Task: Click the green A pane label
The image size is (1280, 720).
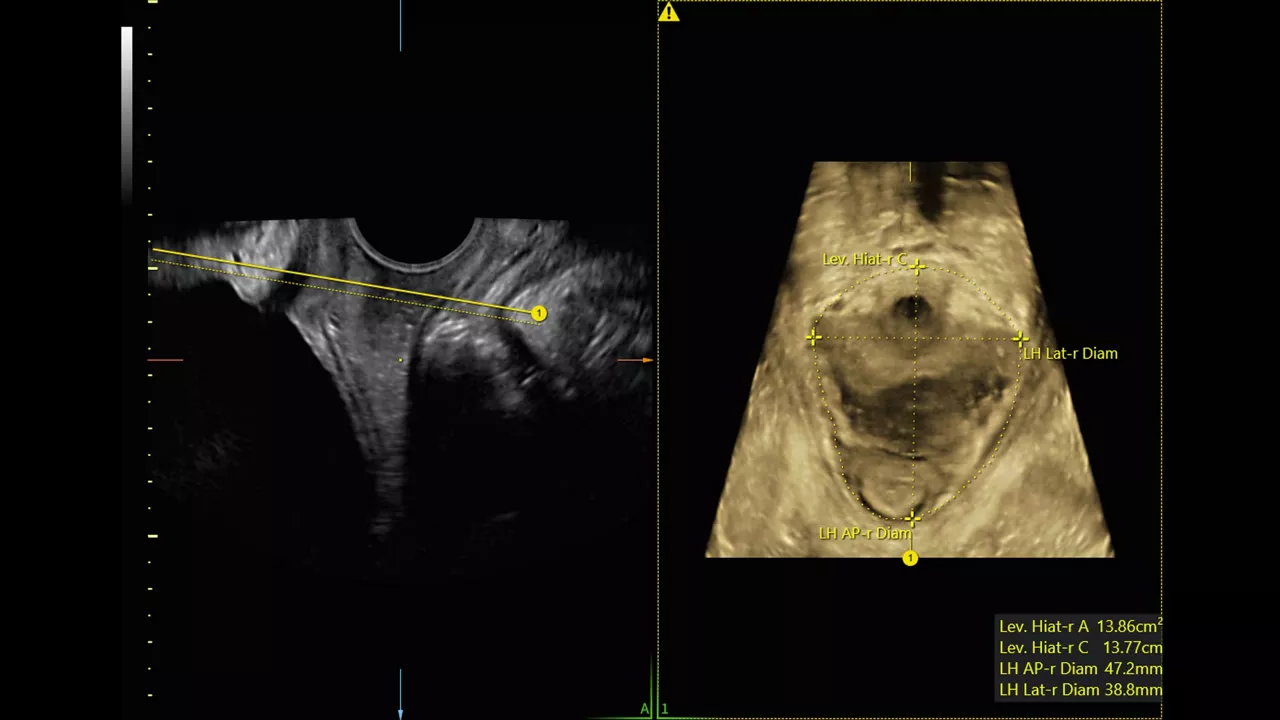Action: point(645,709)
